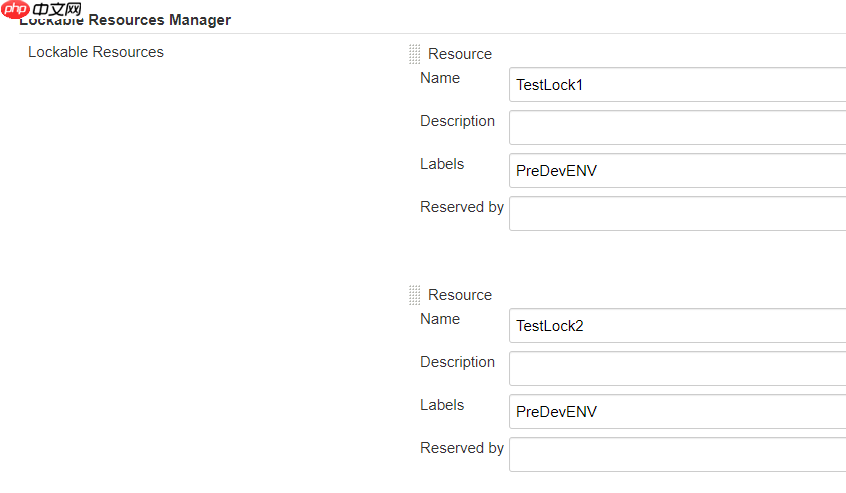Image resolution: width=846 pixels, height=493 pixels.
Task: Click the Name label beside TestLock1
Action: (x=440, y=78)
